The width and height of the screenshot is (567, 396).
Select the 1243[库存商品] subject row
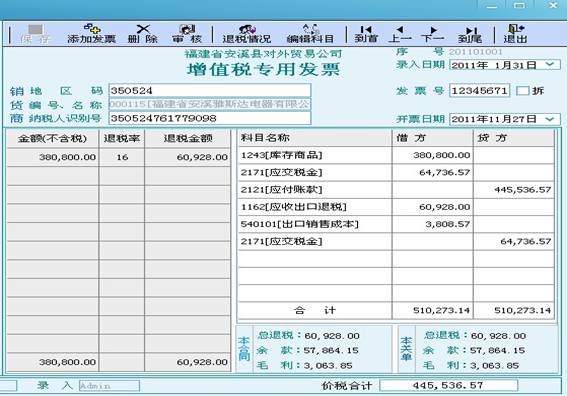pyautogui.click(x=396, y=155)
